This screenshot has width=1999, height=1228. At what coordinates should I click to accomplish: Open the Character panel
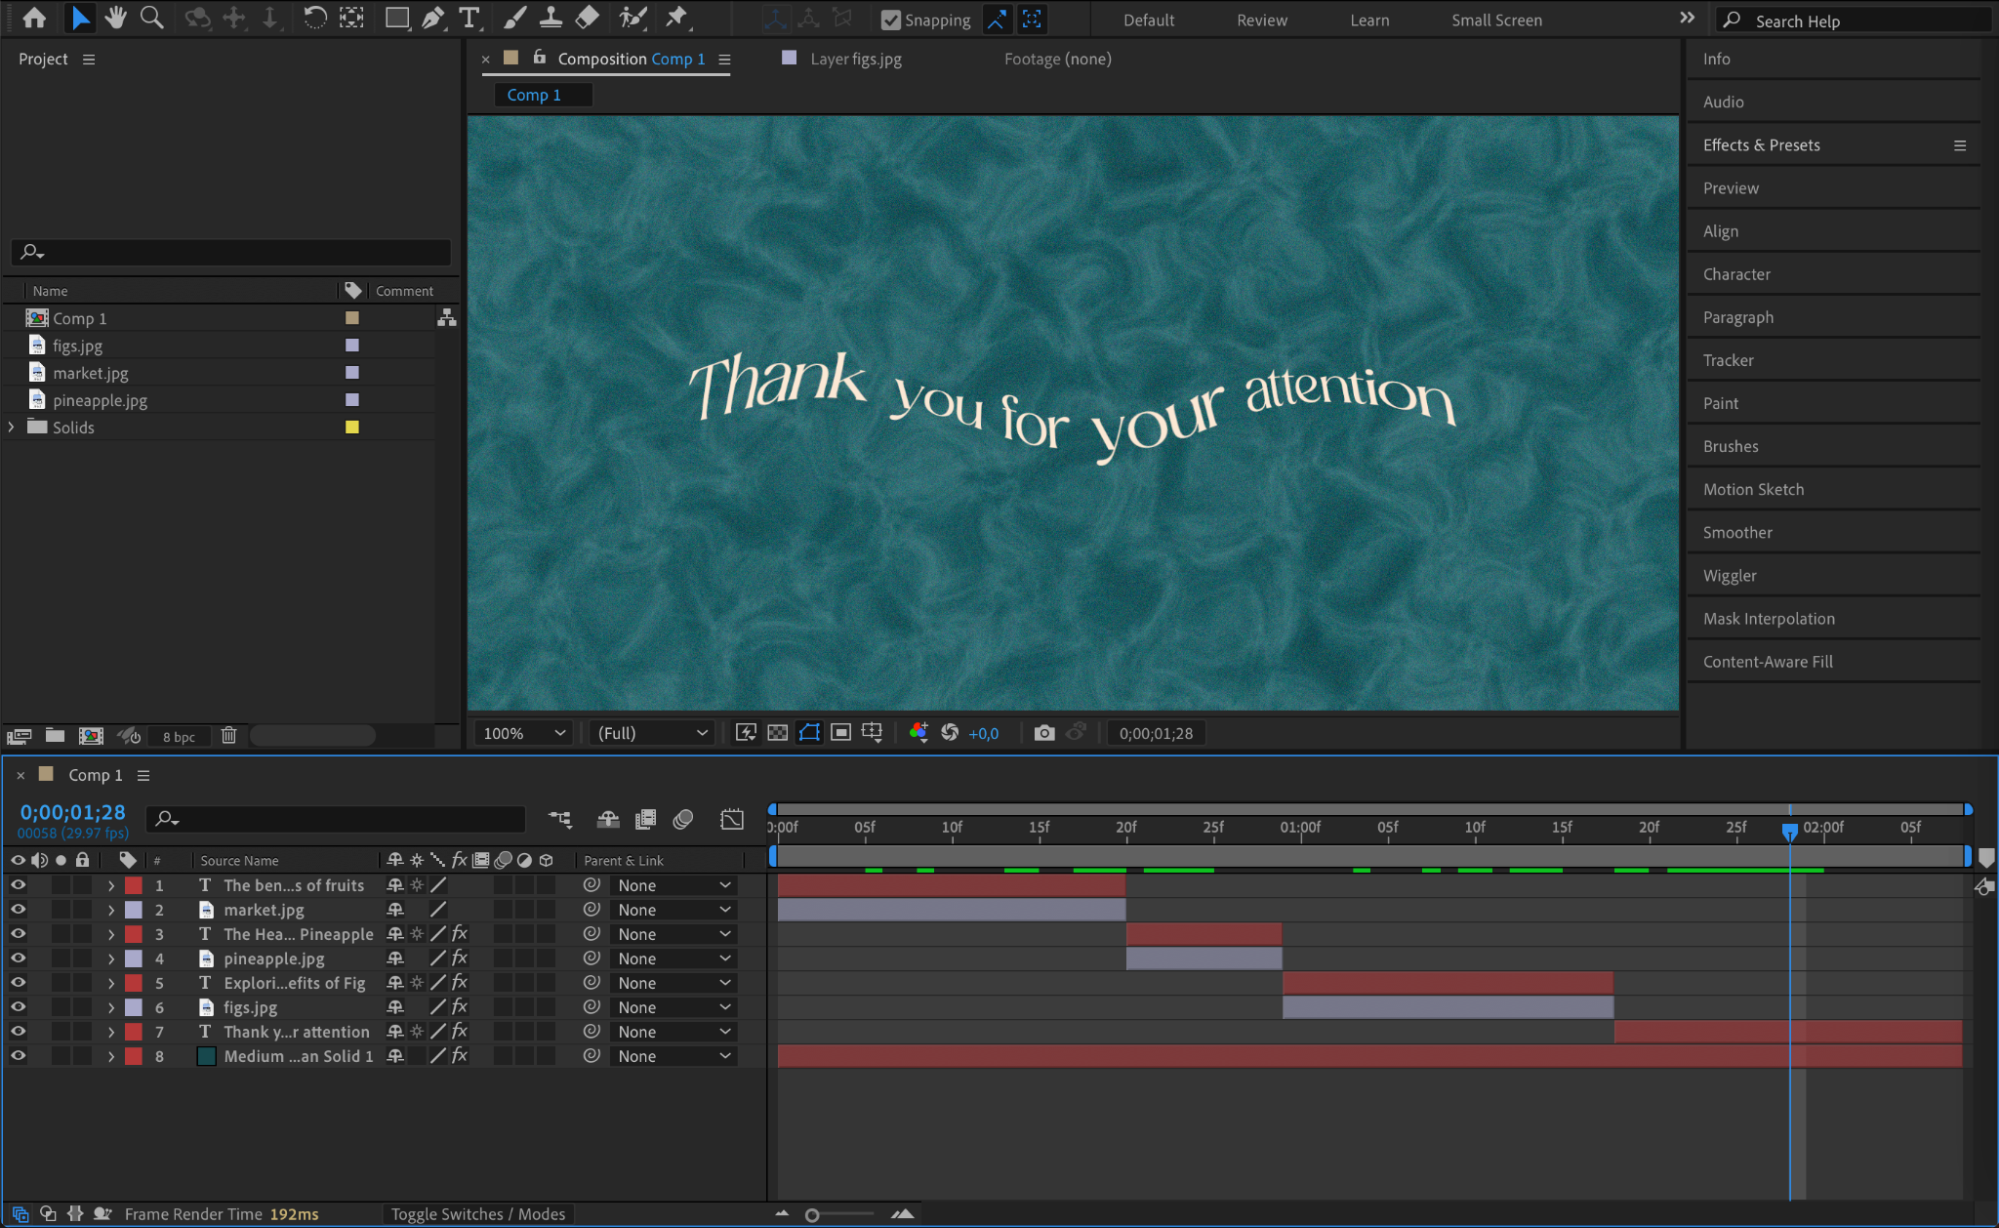(x=1736, y=274)
